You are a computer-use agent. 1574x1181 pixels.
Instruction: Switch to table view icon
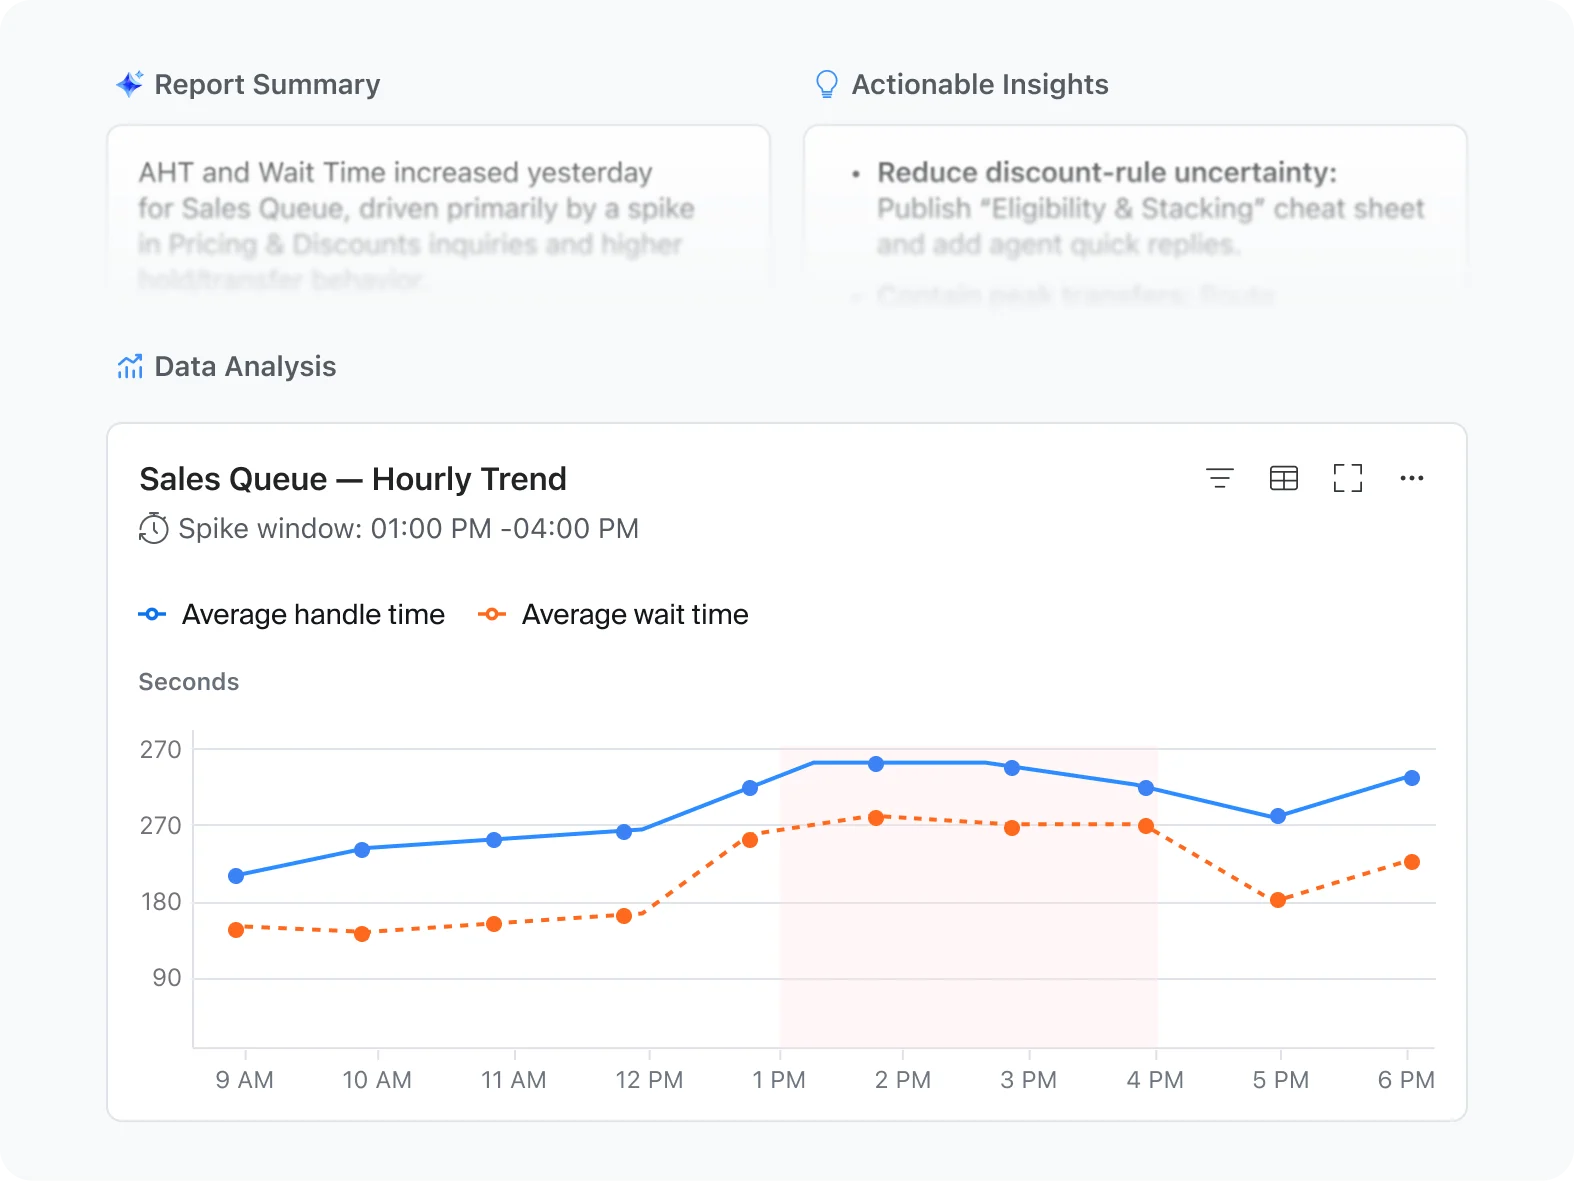pos(1283,478)
